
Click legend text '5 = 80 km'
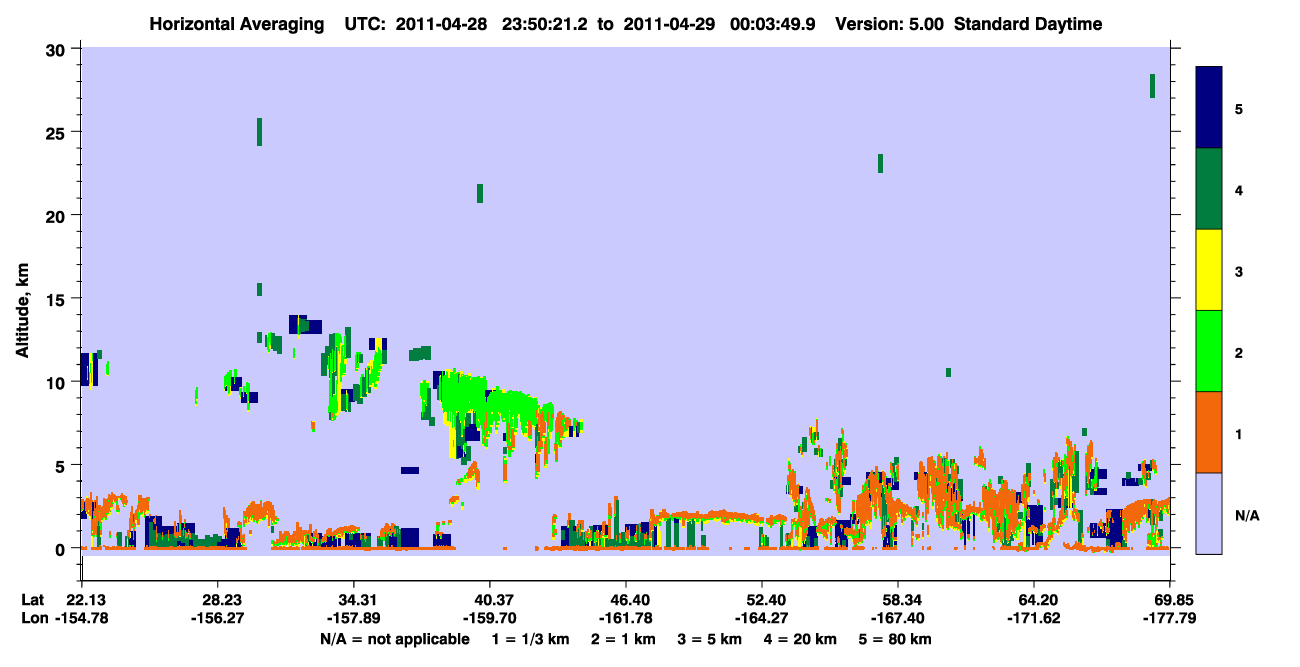897,639
